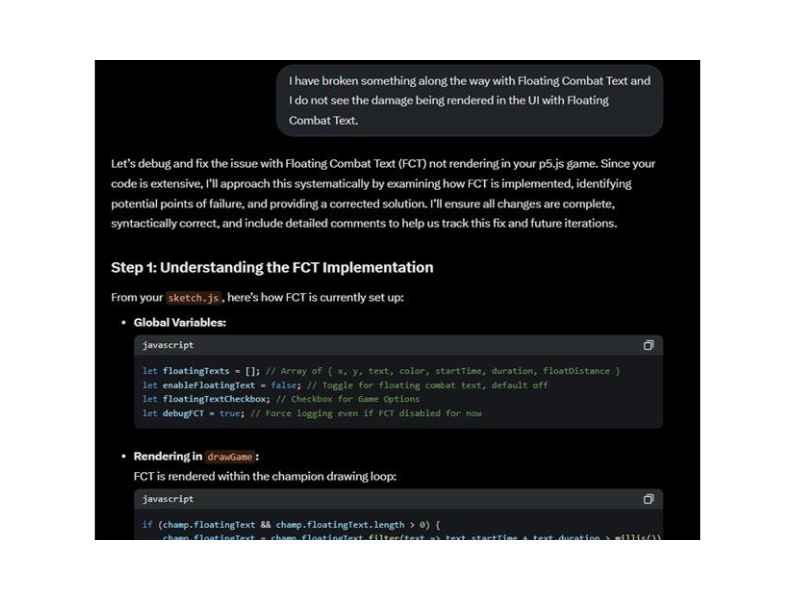Click the let floatingTexts code line
The width and height of the screenshot is (800, 600).
coord(381,371)
